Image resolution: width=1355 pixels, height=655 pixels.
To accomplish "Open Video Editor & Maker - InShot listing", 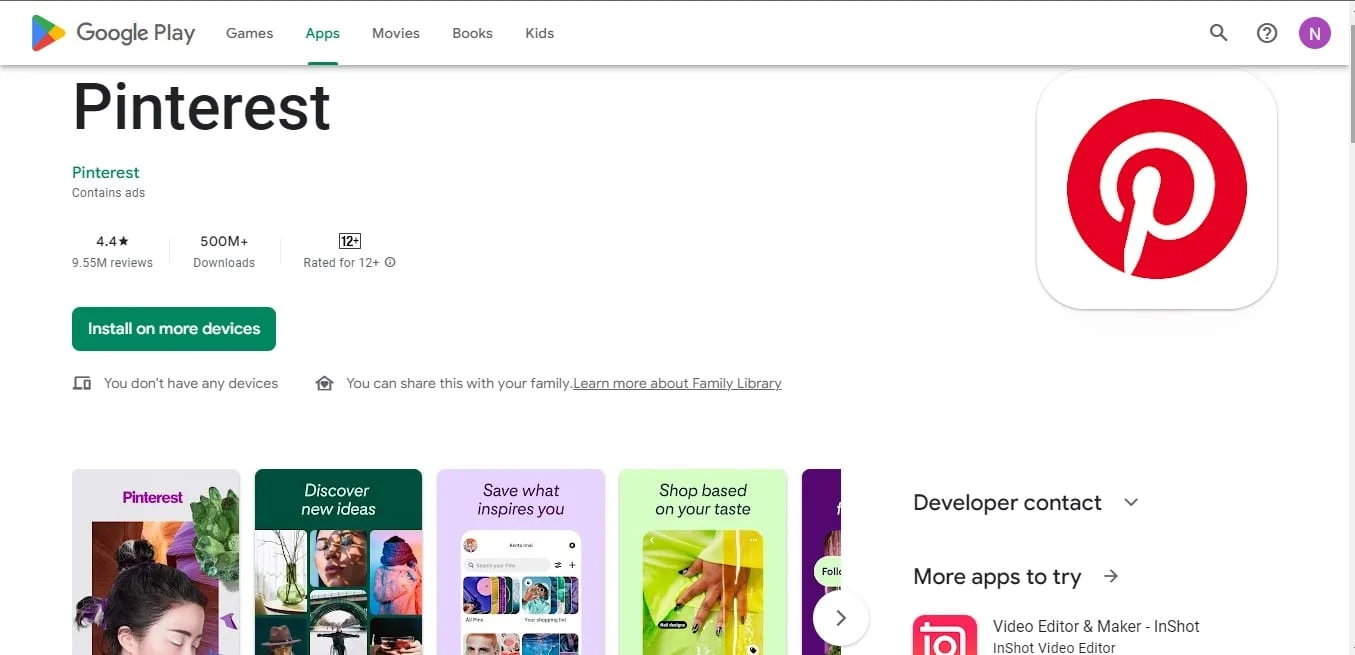I will tap(1096, 626).
